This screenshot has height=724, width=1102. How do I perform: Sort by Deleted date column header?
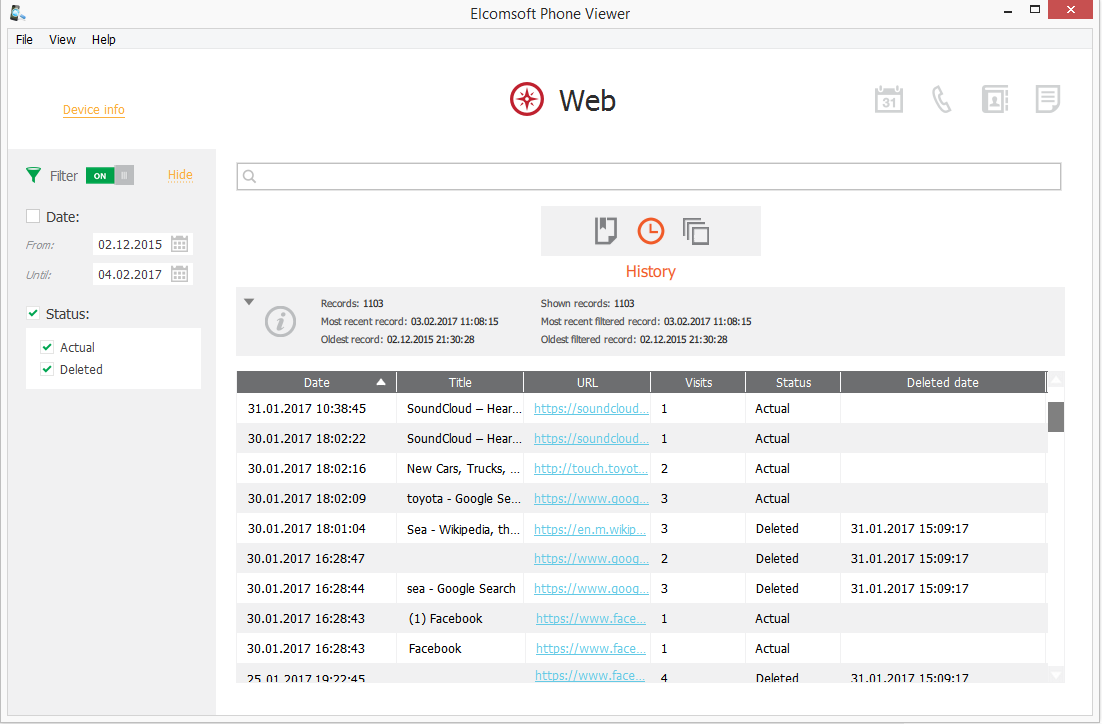[x=942, y=382]
